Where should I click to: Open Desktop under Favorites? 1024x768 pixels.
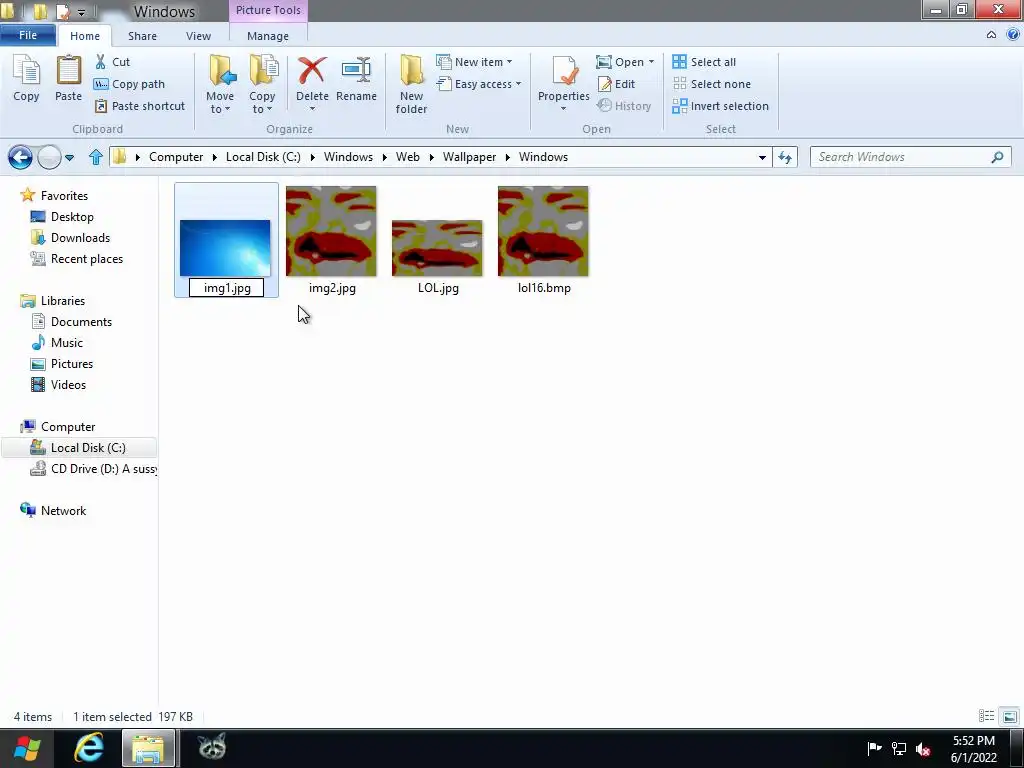coord(62,217)
